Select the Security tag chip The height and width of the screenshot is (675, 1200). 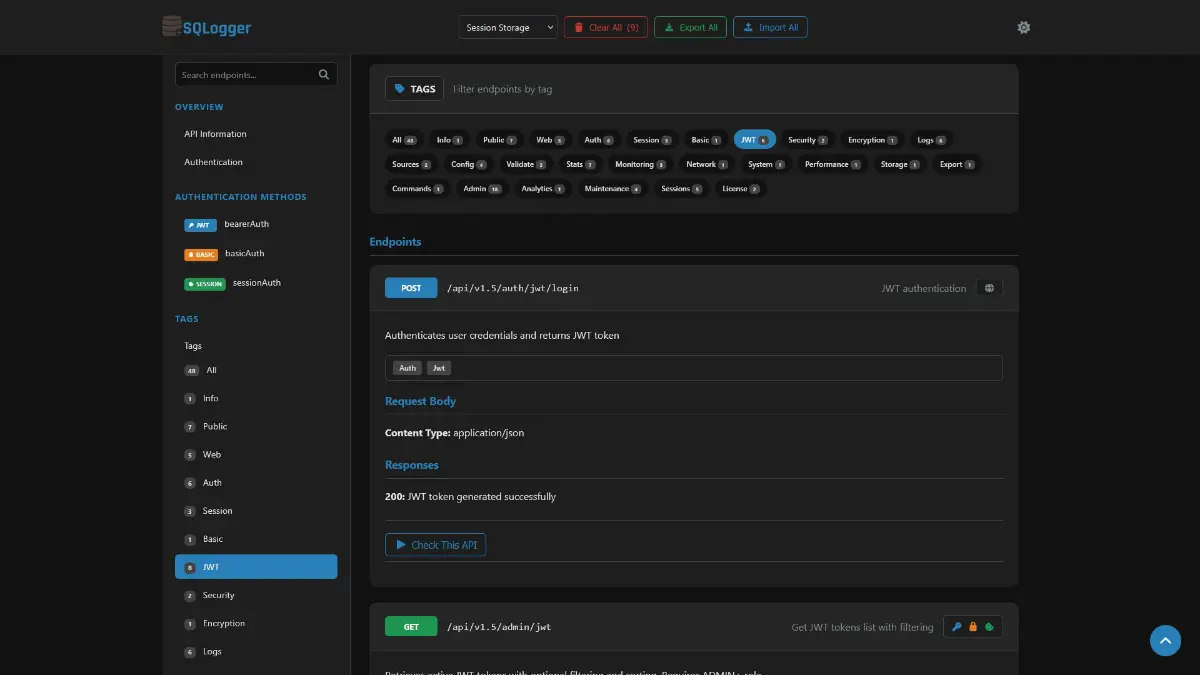(807, 140)
